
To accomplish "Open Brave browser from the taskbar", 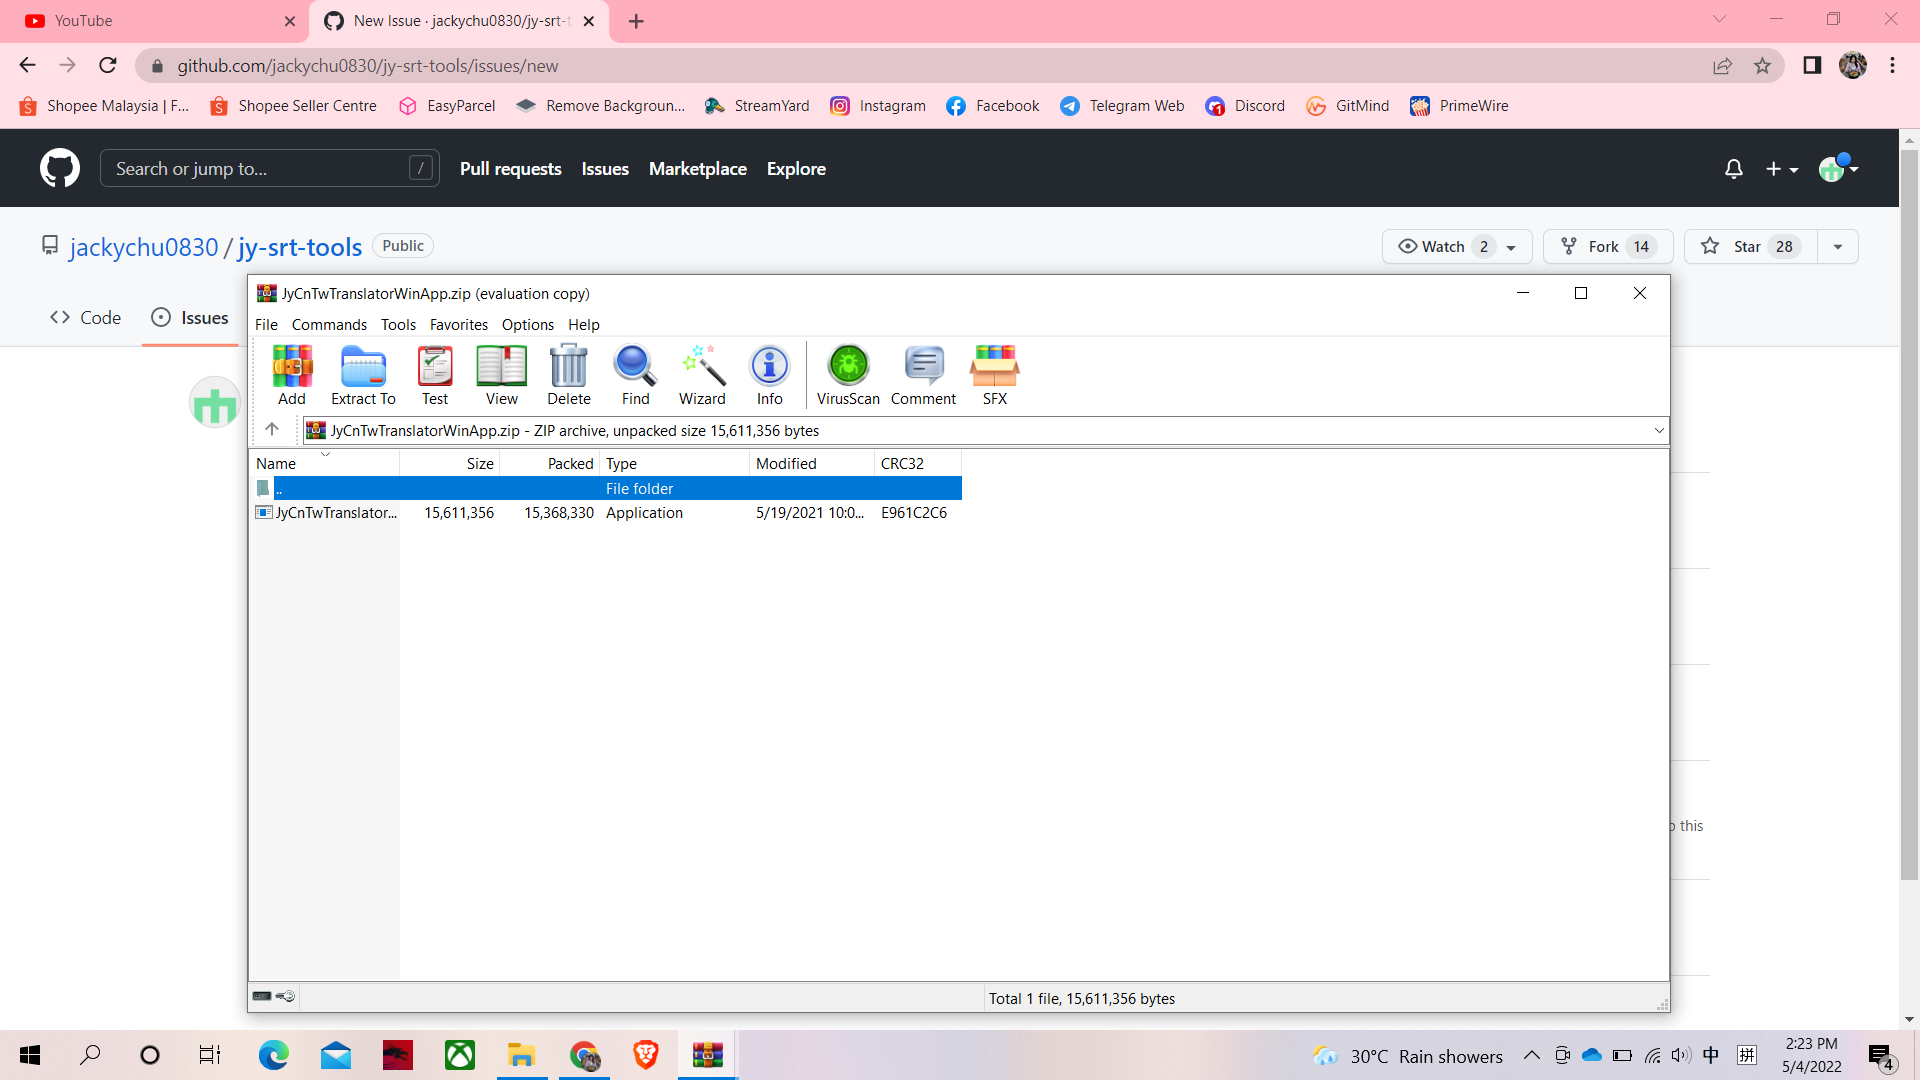I will (x=646, y=1055).
